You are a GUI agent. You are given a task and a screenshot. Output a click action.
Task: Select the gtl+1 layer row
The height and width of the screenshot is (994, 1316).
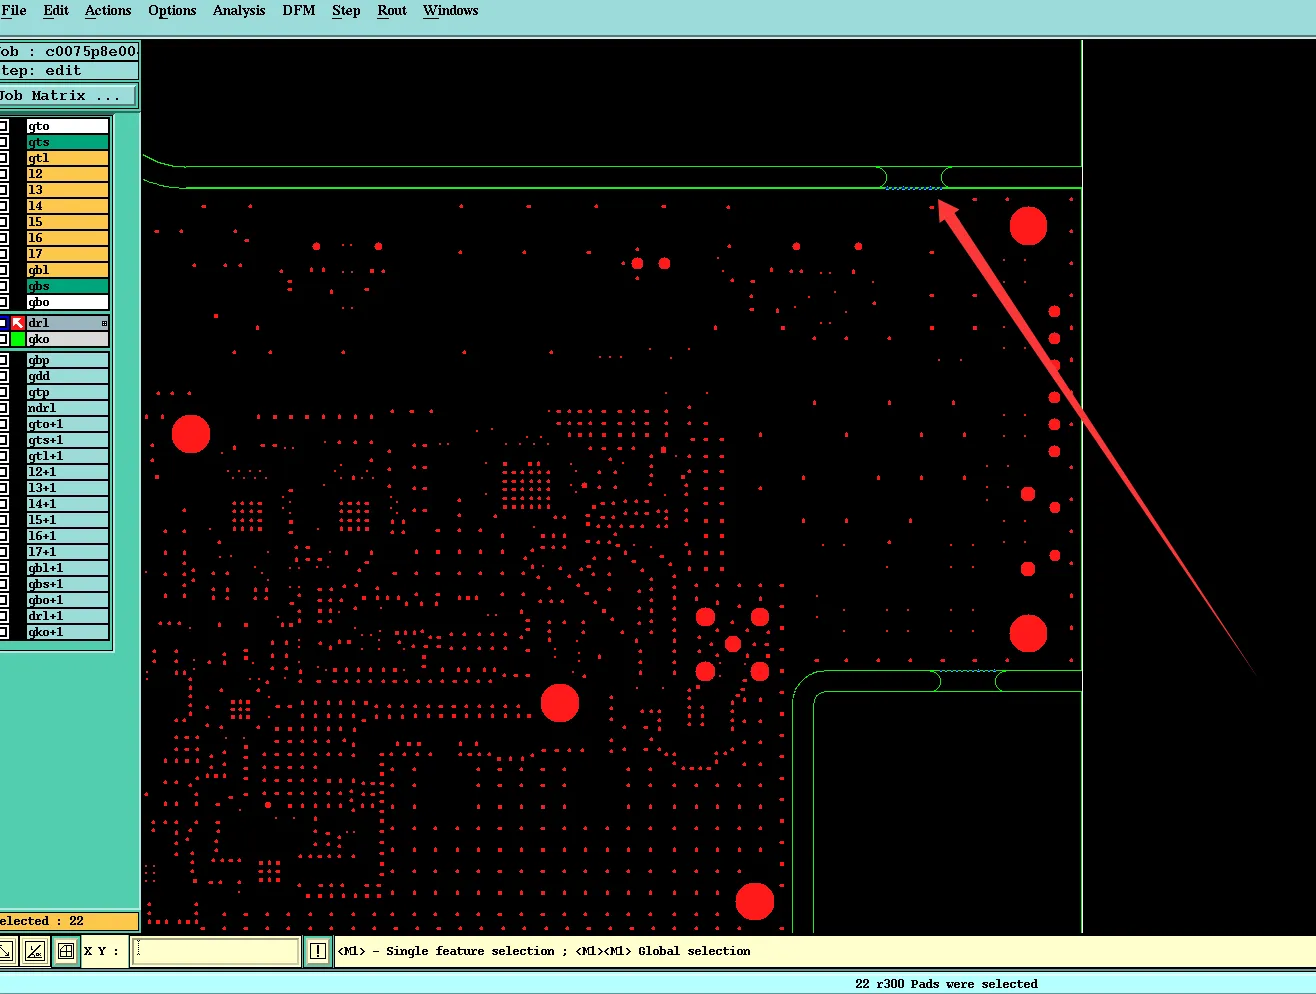(68, 456)
